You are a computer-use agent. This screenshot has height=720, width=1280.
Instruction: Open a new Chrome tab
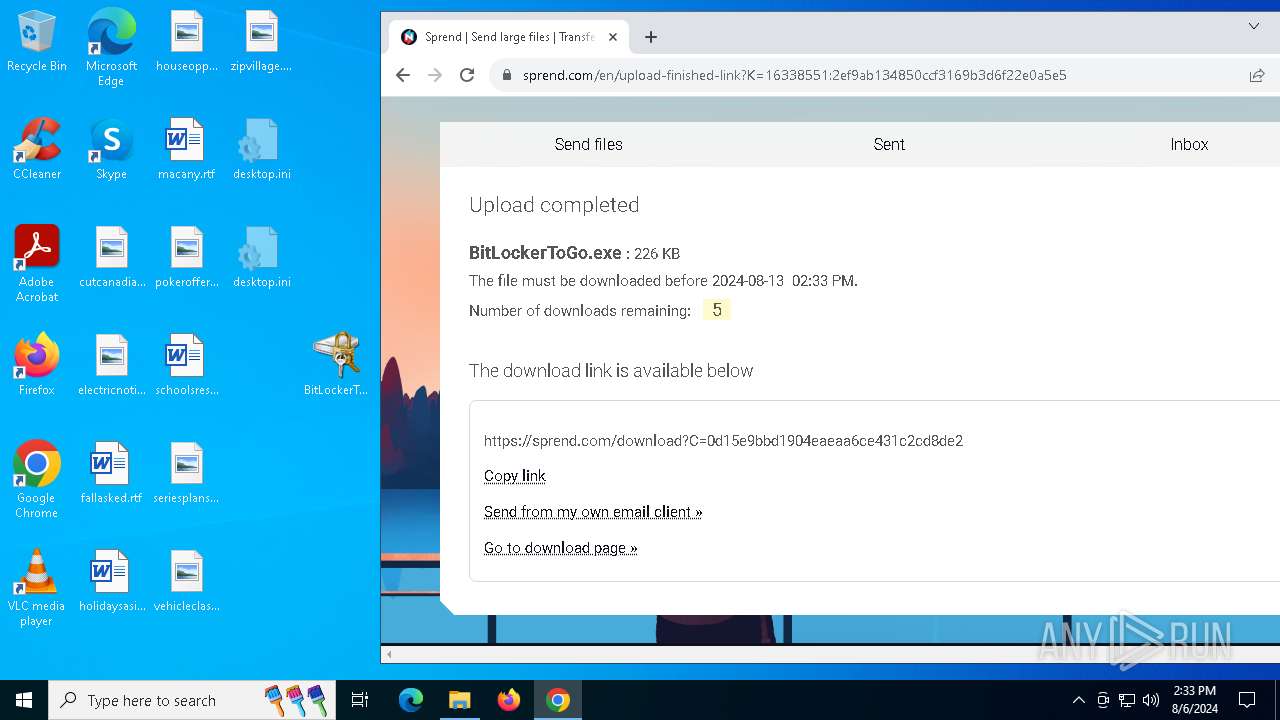pyautogui.click(x=651, y=37)
